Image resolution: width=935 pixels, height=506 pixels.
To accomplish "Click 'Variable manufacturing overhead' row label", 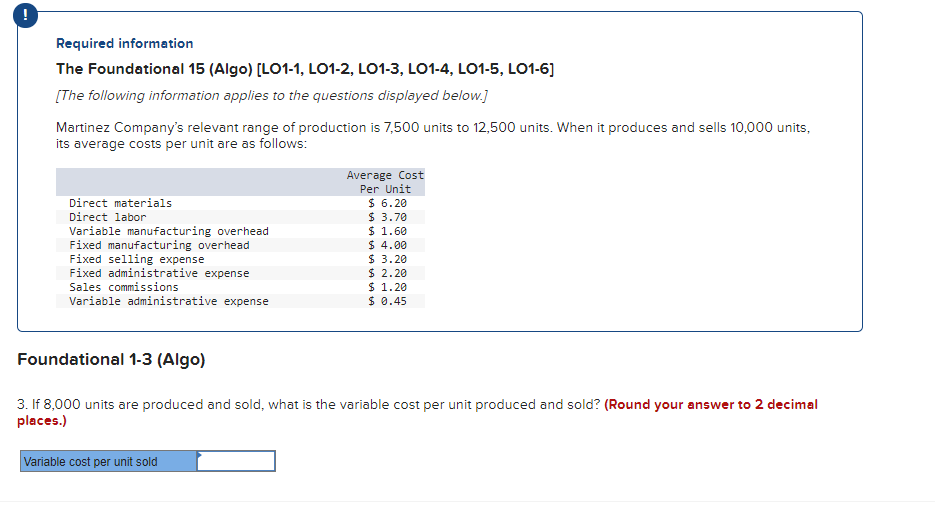I will [x=169, y=231].
